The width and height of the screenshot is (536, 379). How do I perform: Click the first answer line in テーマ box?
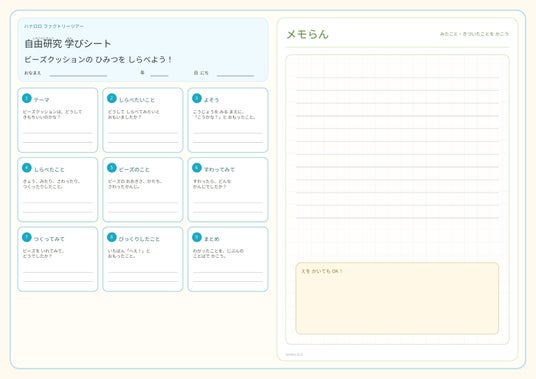click(x=58, y=133)
